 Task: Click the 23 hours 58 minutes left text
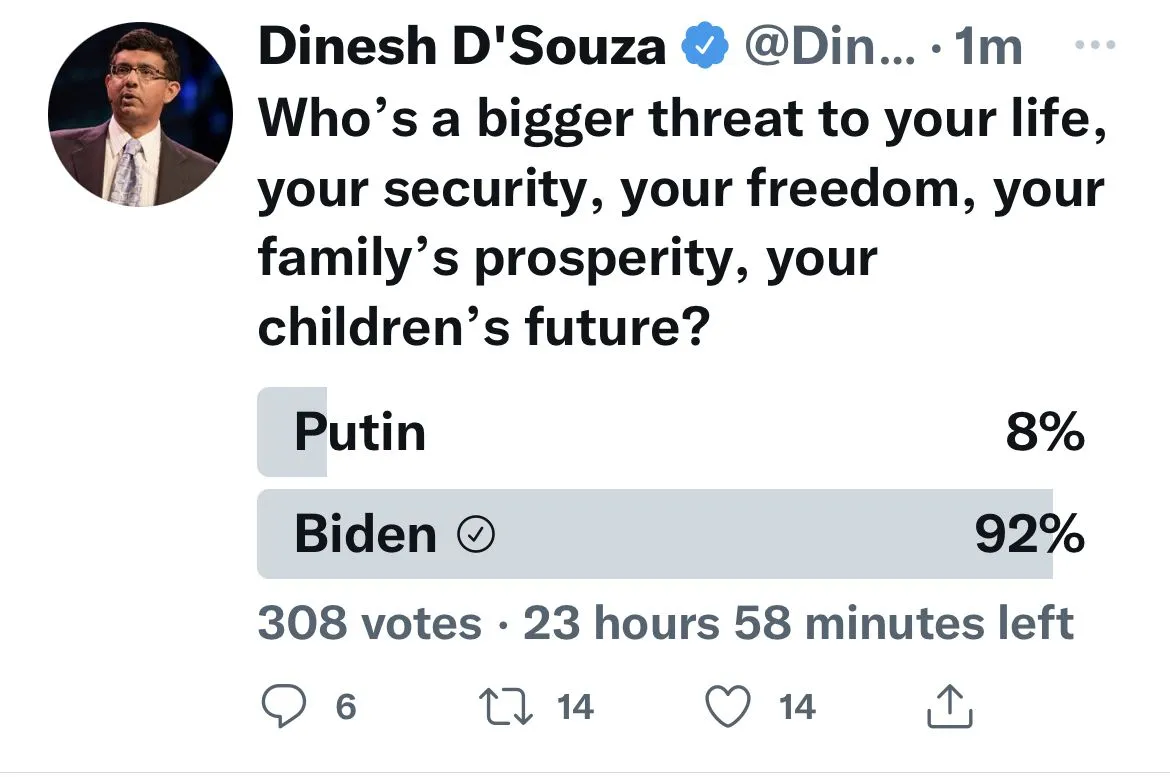pyautogui.click(x=798, y=624)
